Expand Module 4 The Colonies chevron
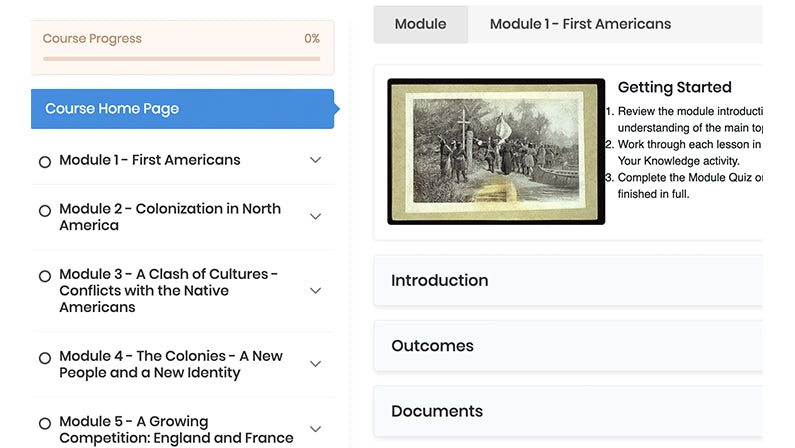 pos(316,364)
